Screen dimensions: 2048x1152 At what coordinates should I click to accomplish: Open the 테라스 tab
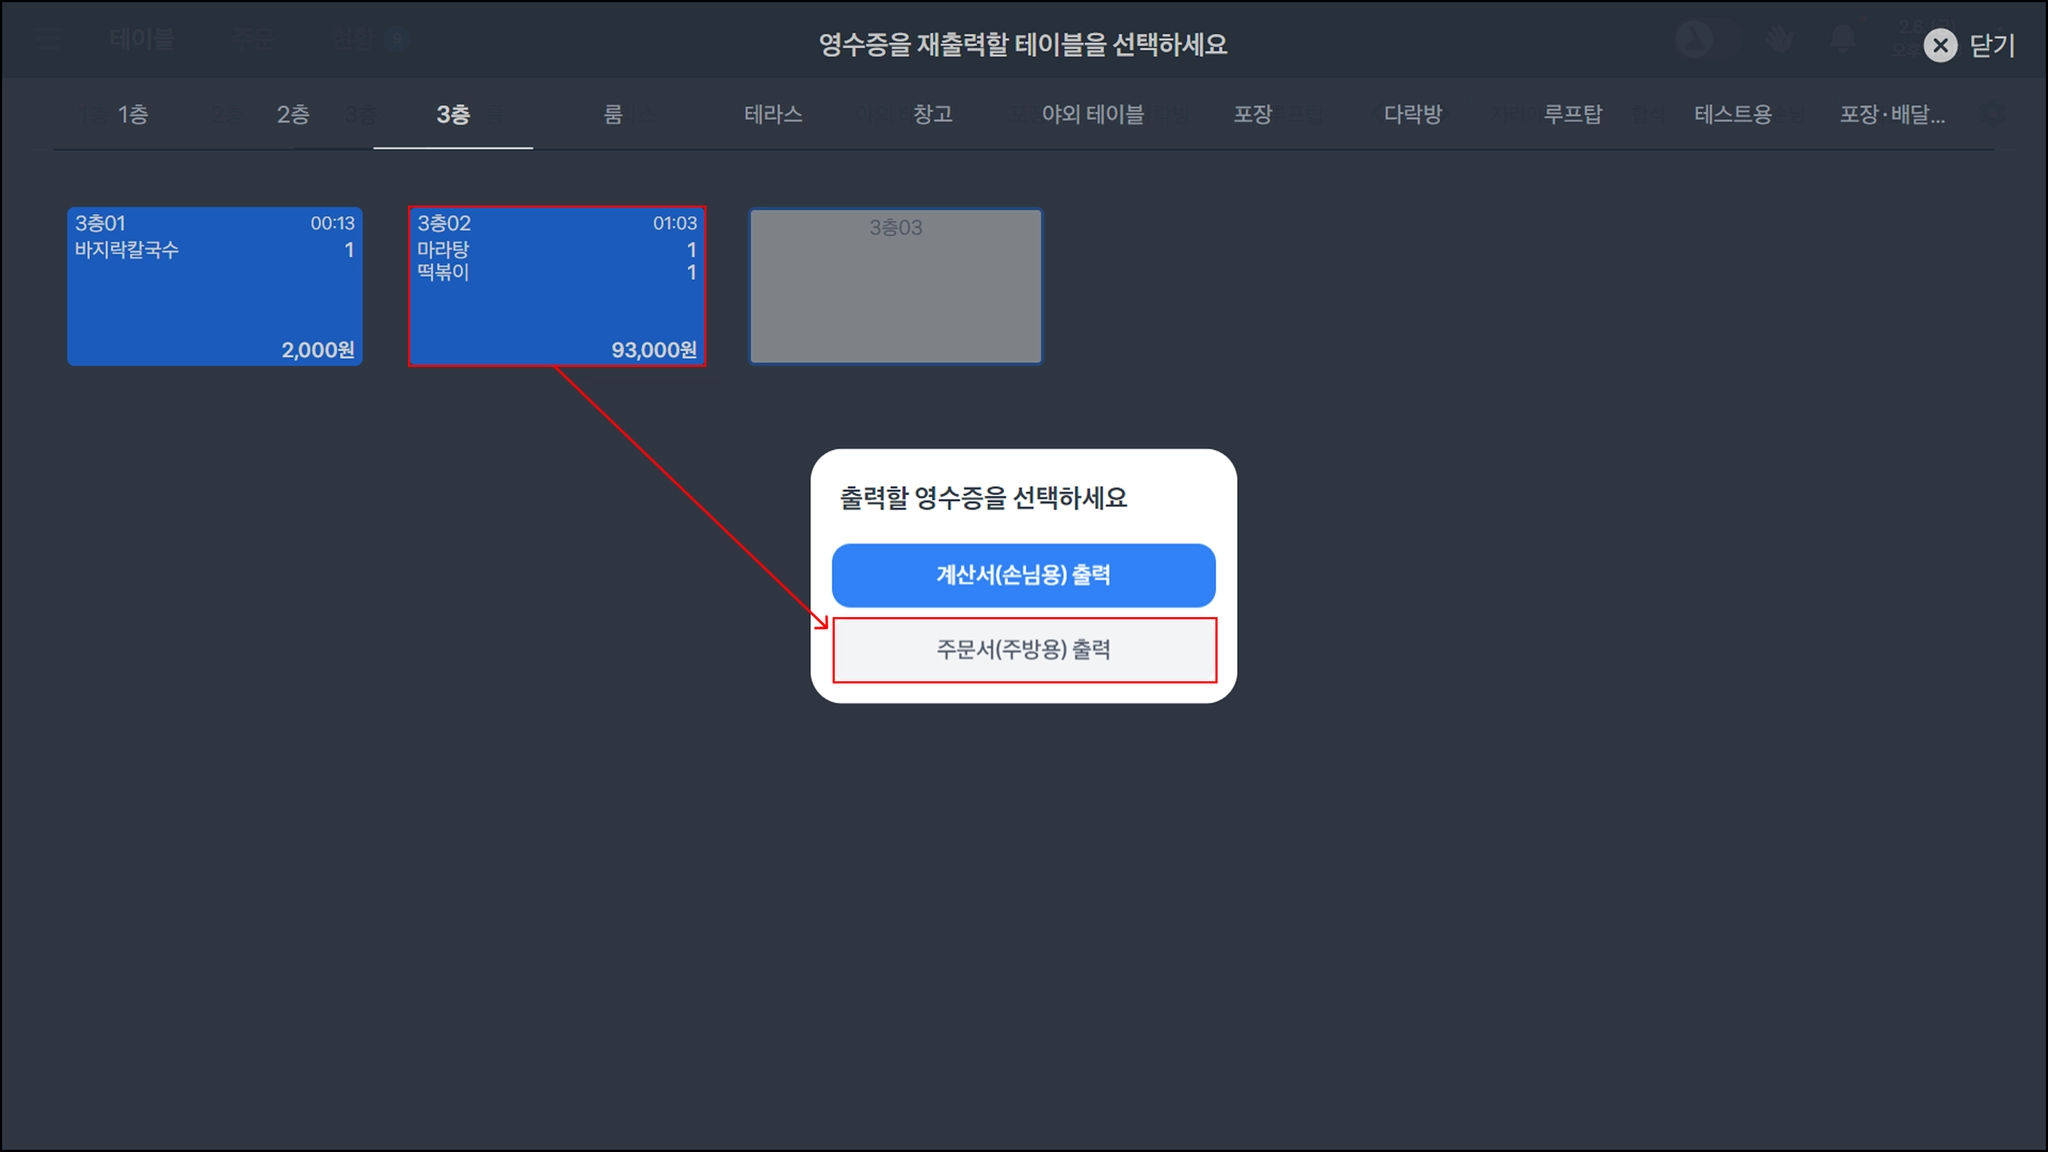click(x=773, y=114)
